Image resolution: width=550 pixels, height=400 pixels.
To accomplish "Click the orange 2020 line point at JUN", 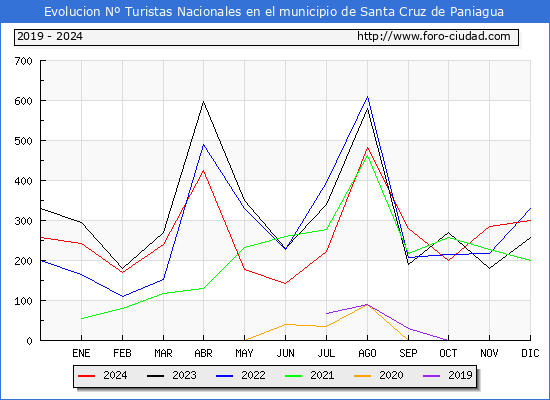I will (x=286, y=324).
